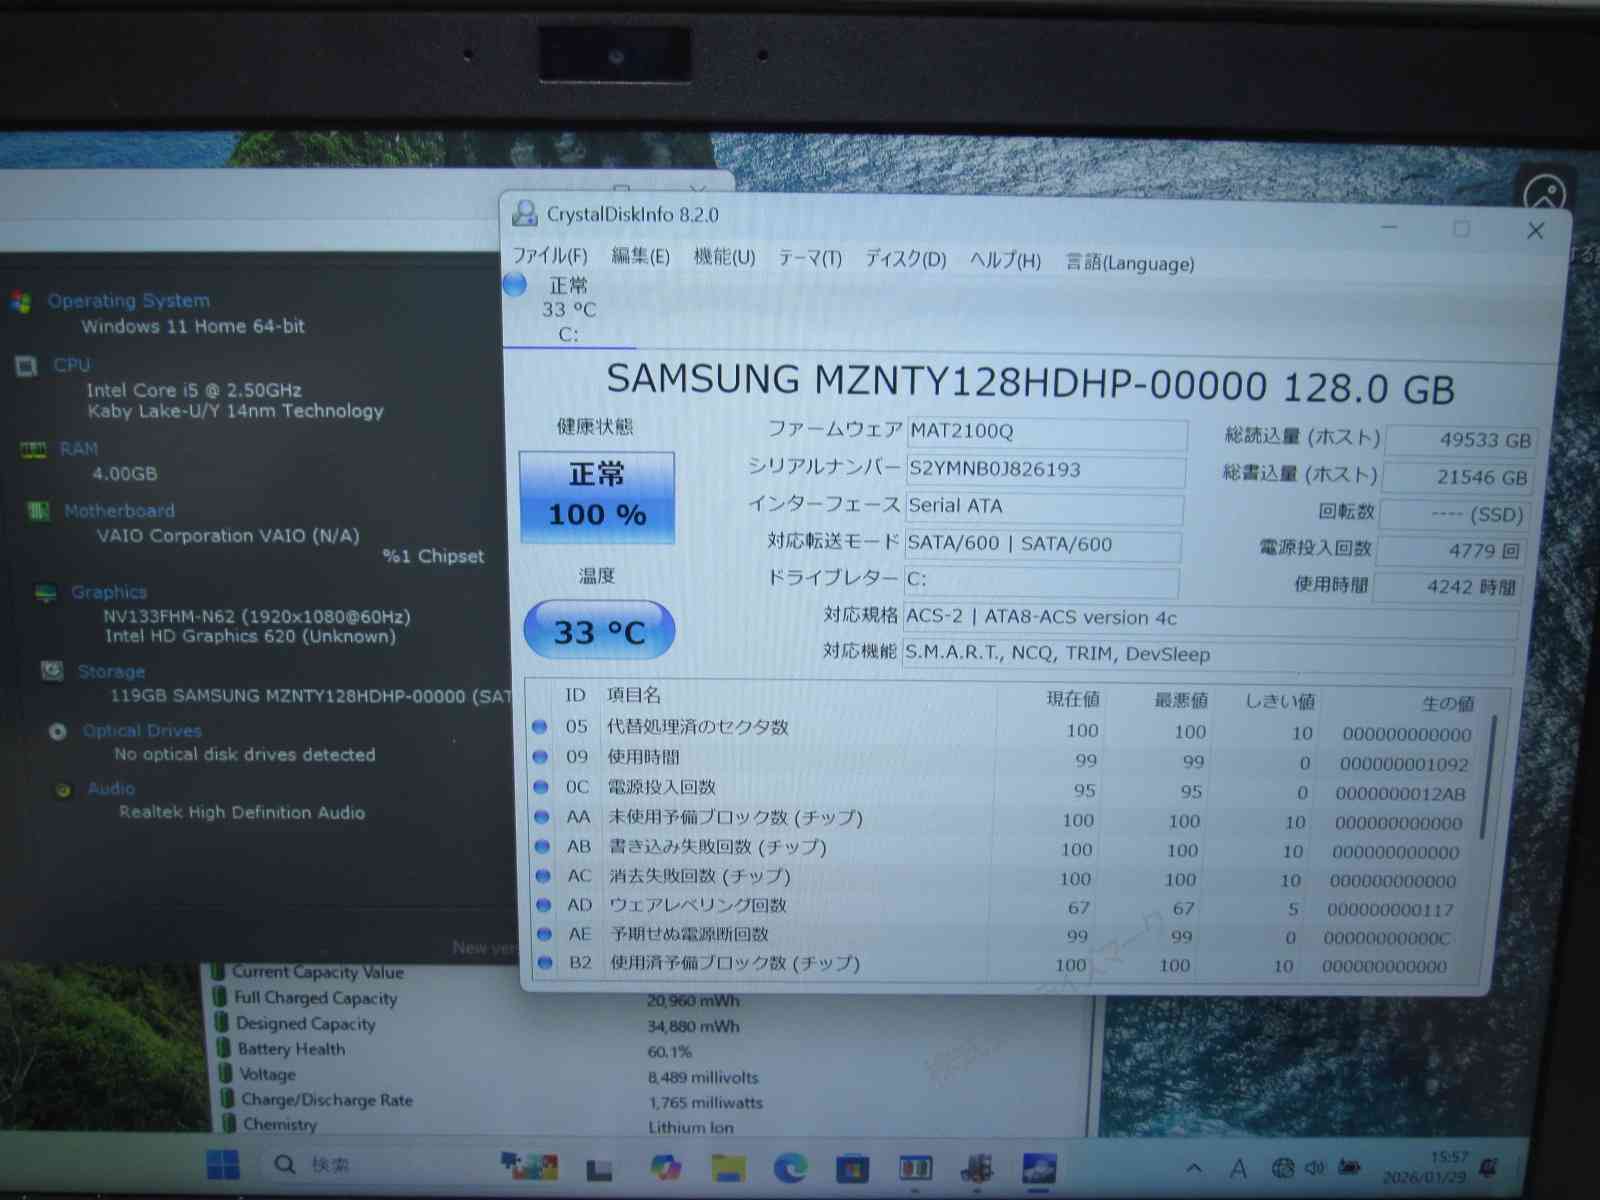
Task: Click the S.M.A.R.T. attribute list scrollbar
Action: click(1490, 780)
